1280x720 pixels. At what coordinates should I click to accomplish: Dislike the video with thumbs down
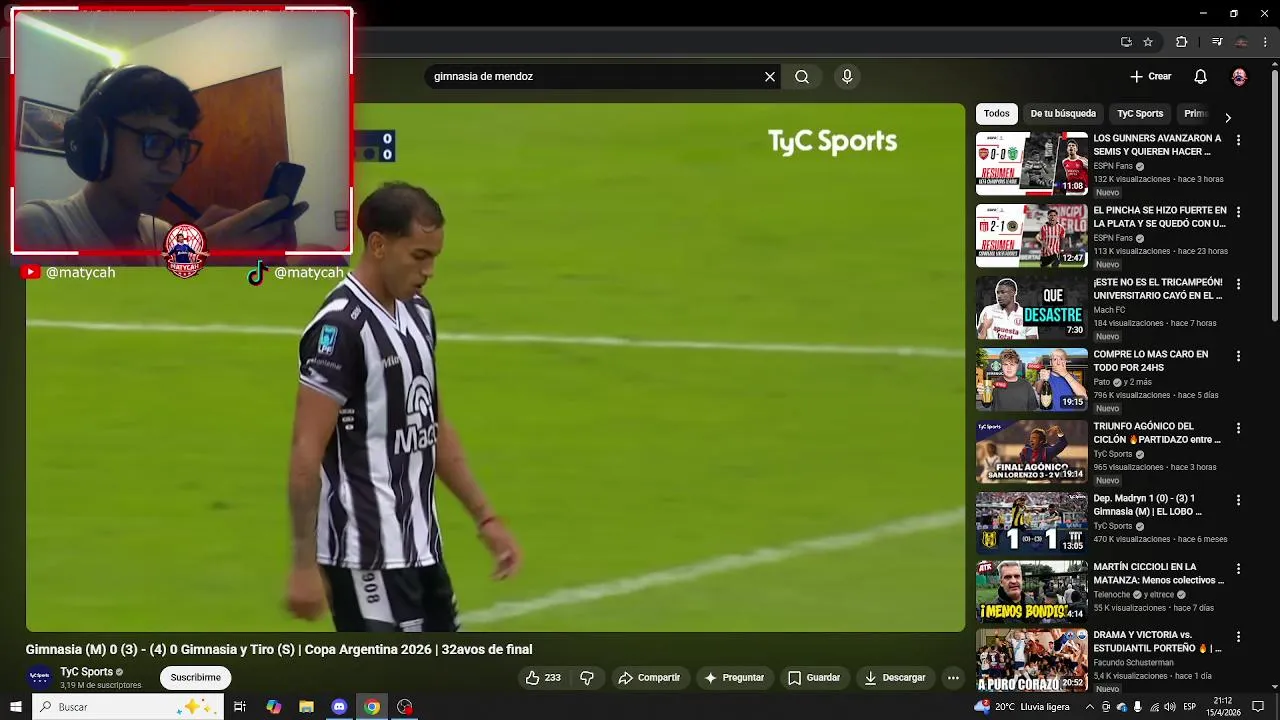click(x=587, y=678)
